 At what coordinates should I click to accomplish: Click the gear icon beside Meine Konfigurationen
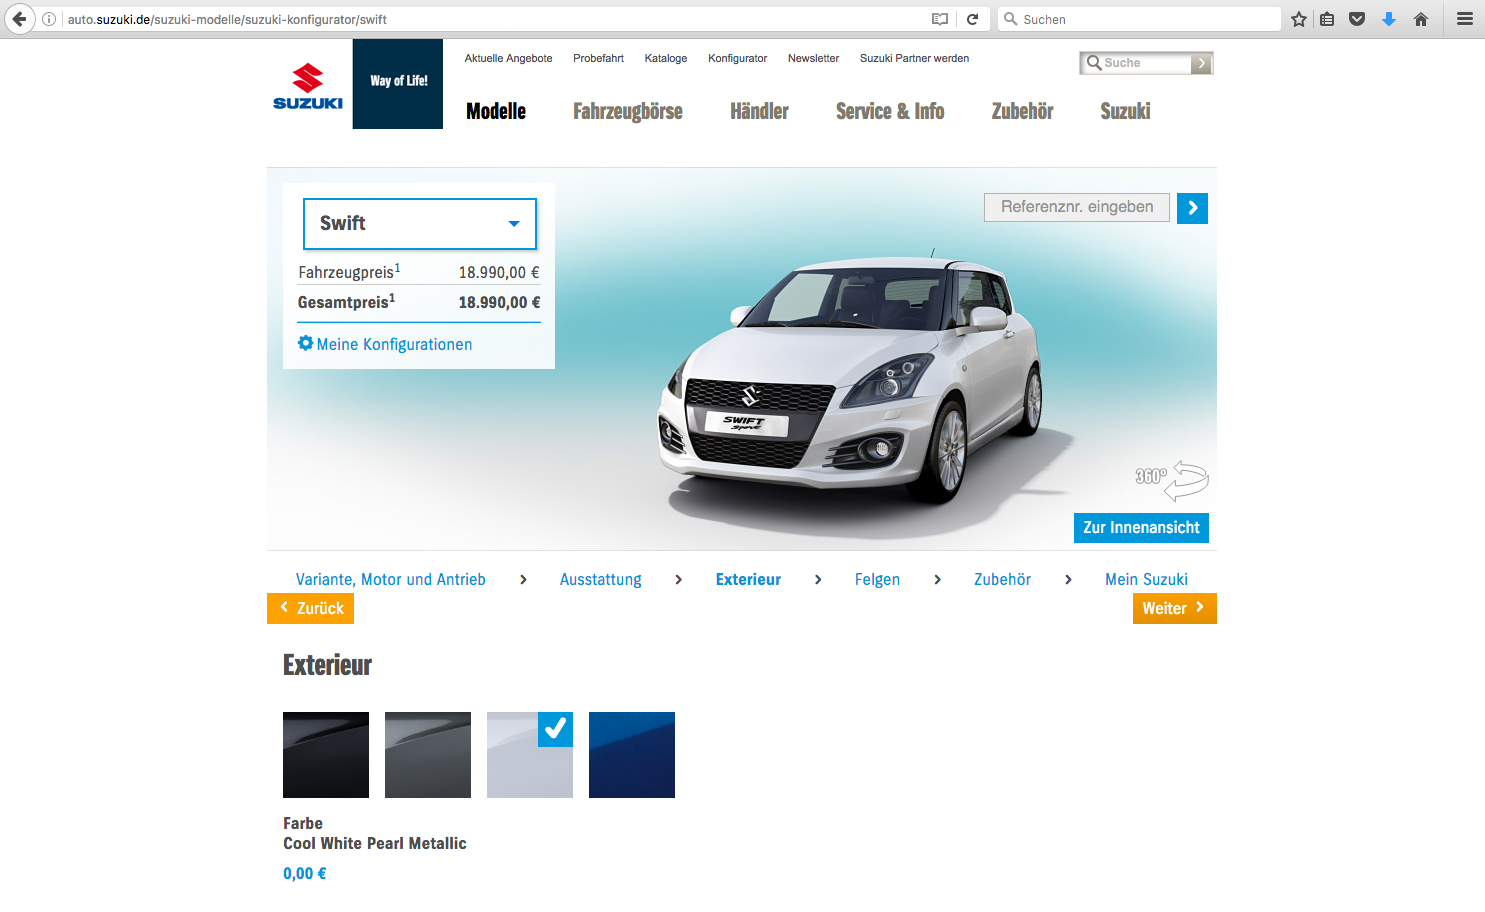[x=306, y=343]
